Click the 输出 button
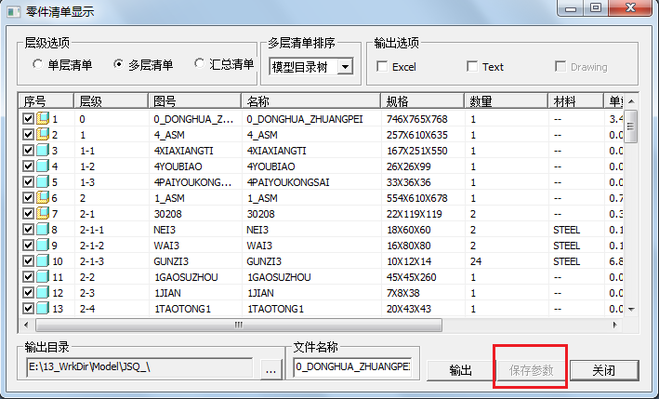This screenshot has height=399, width=659. point(461,370)
